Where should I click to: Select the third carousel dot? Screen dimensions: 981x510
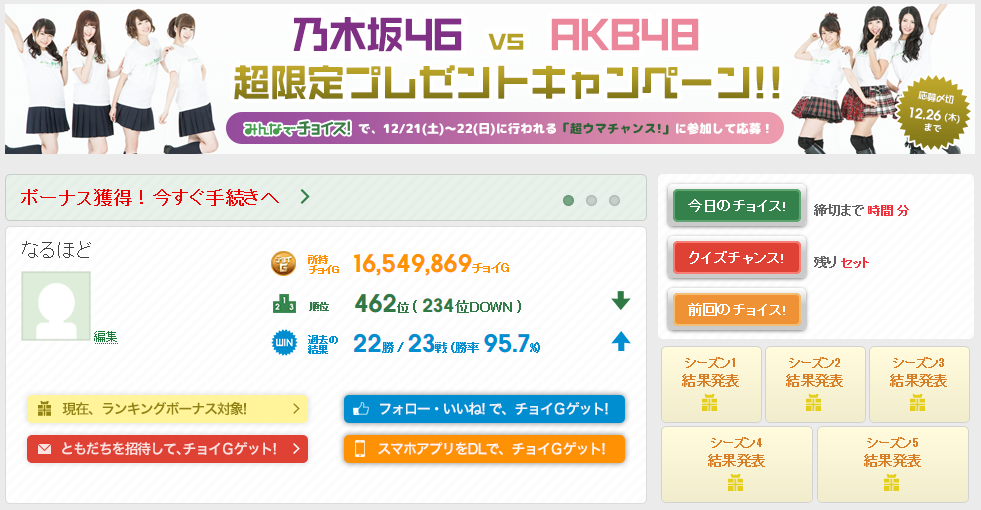click(614, 200)
